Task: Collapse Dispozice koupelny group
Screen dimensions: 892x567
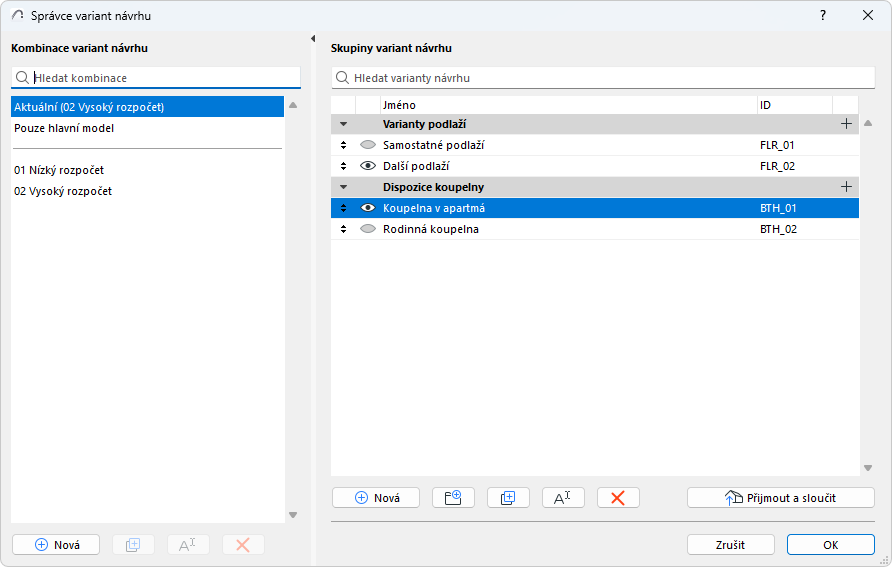Action: pos(344,187)
